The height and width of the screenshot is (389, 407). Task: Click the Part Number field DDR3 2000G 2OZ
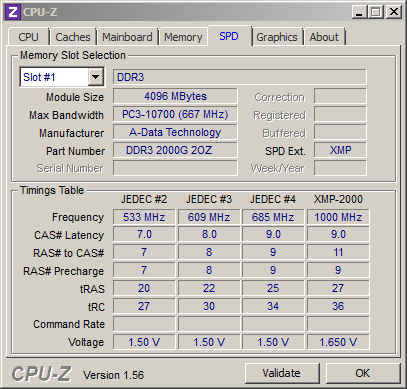click(175, 150)
